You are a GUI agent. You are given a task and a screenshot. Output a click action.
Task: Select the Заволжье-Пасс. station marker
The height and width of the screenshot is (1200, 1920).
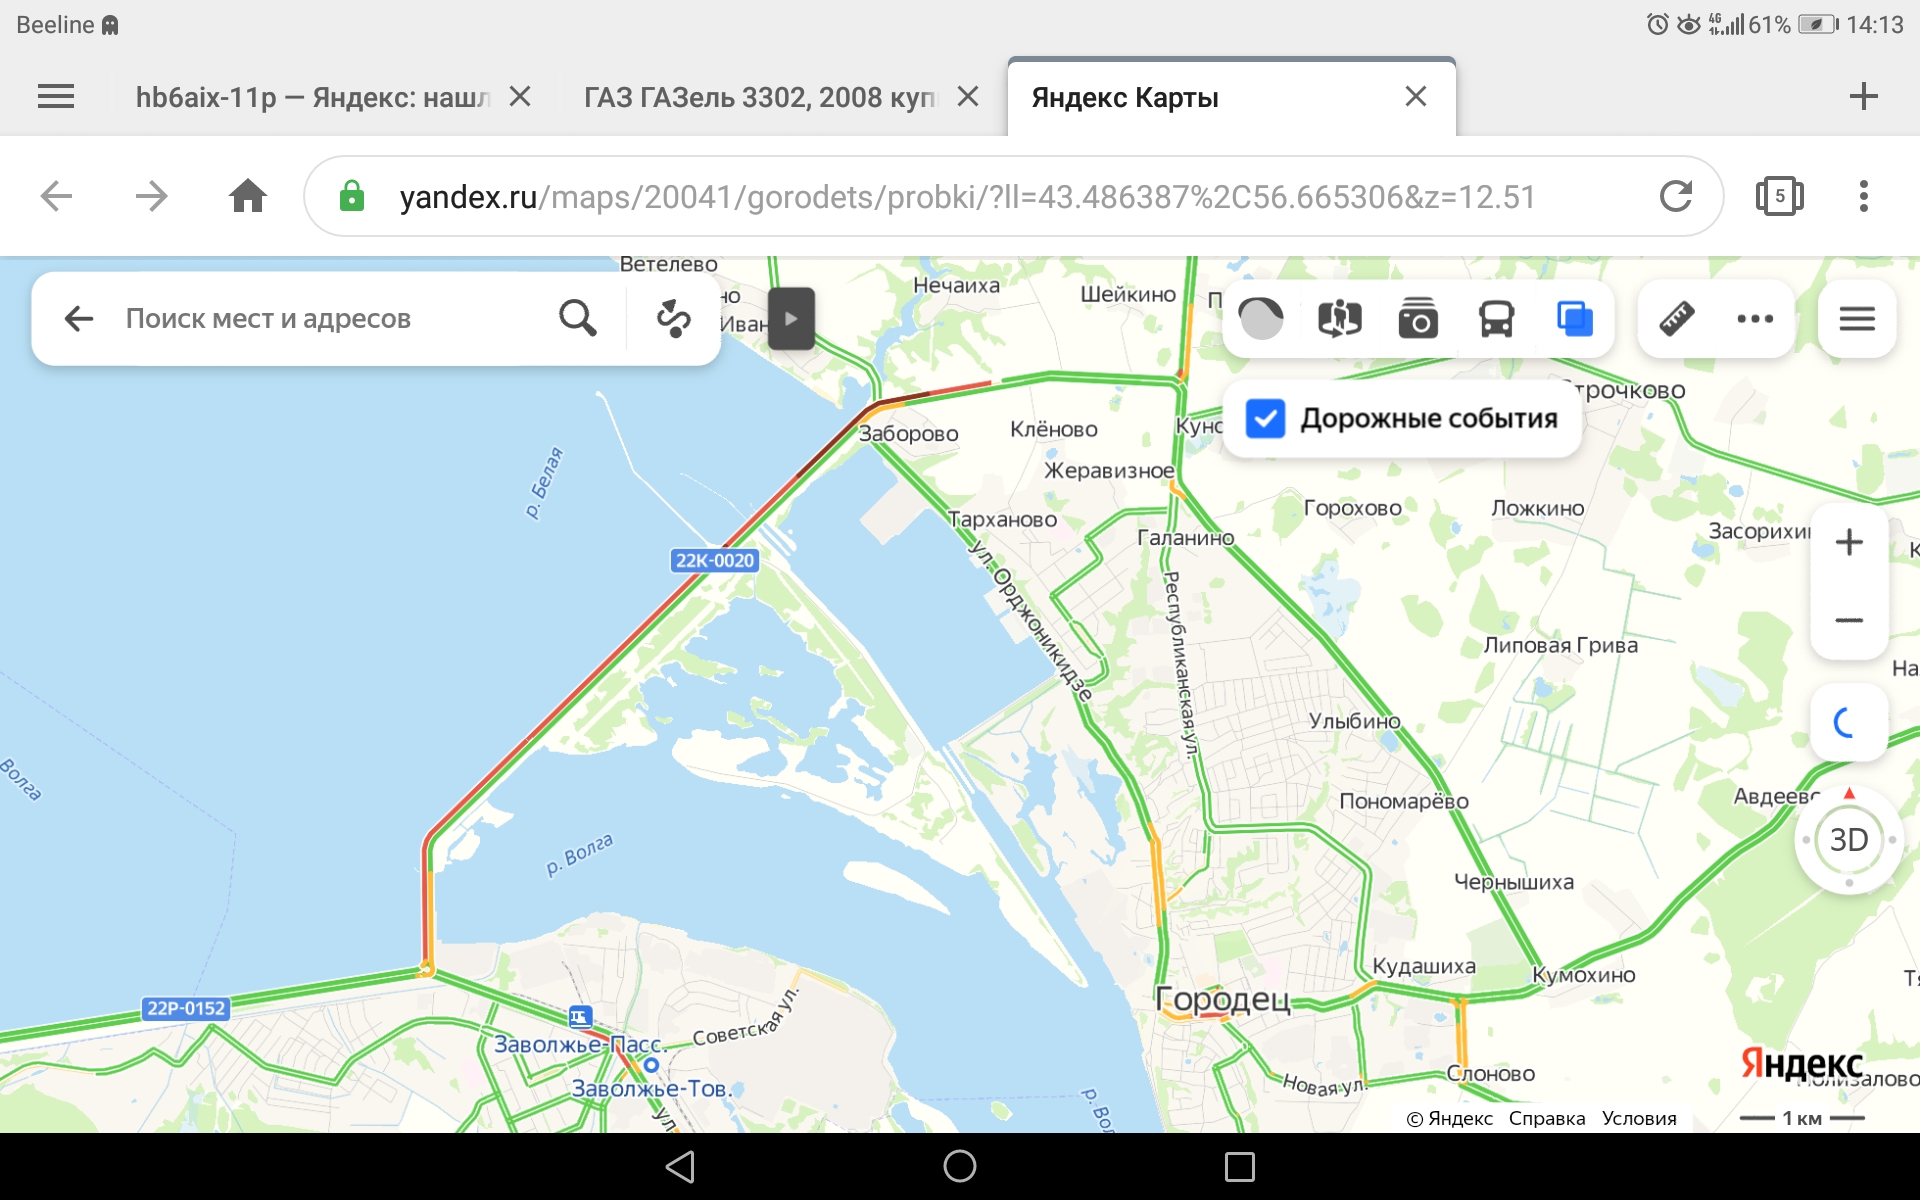pos(580,1018)
